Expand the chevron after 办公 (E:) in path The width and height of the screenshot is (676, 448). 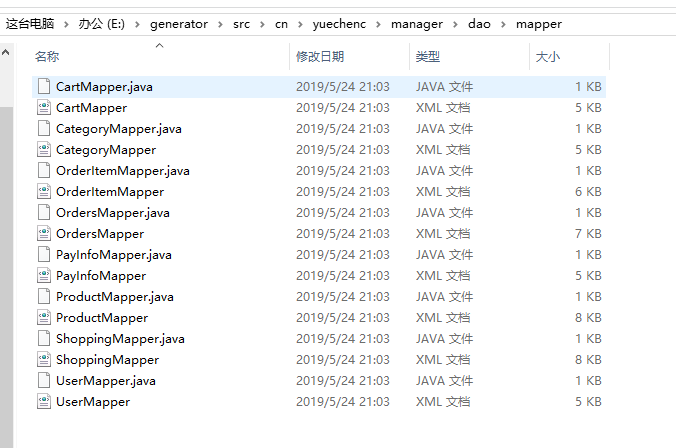(x=137, y=24)
